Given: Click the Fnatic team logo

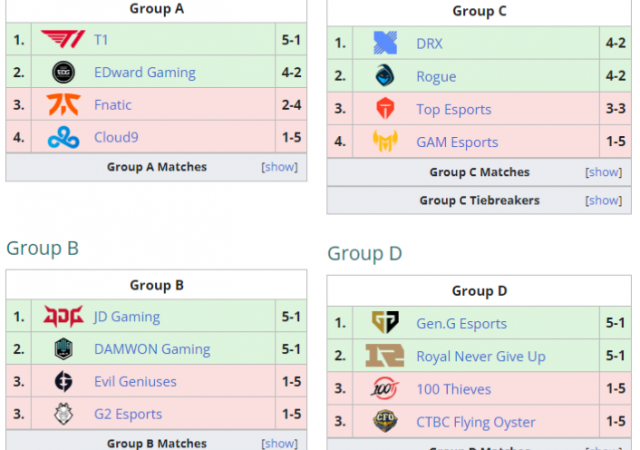Looking at the screenshot, I should pyautogui.click(x=64, y=105).
